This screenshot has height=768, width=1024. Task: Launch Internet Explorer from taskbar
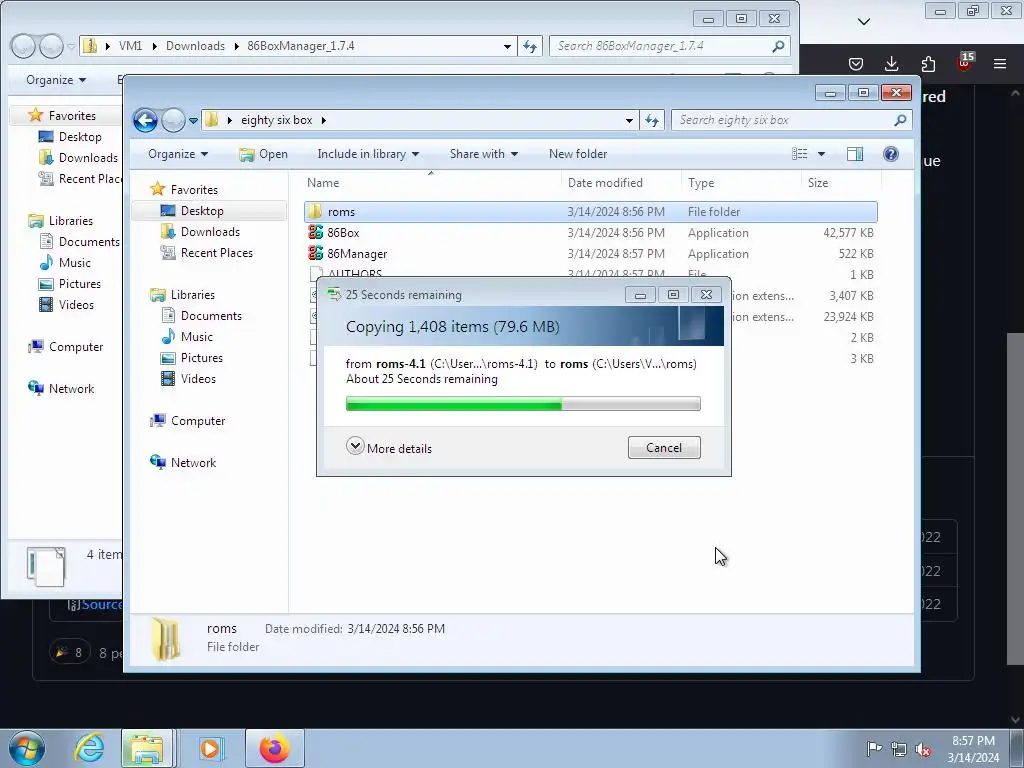[x=89, y=748]
